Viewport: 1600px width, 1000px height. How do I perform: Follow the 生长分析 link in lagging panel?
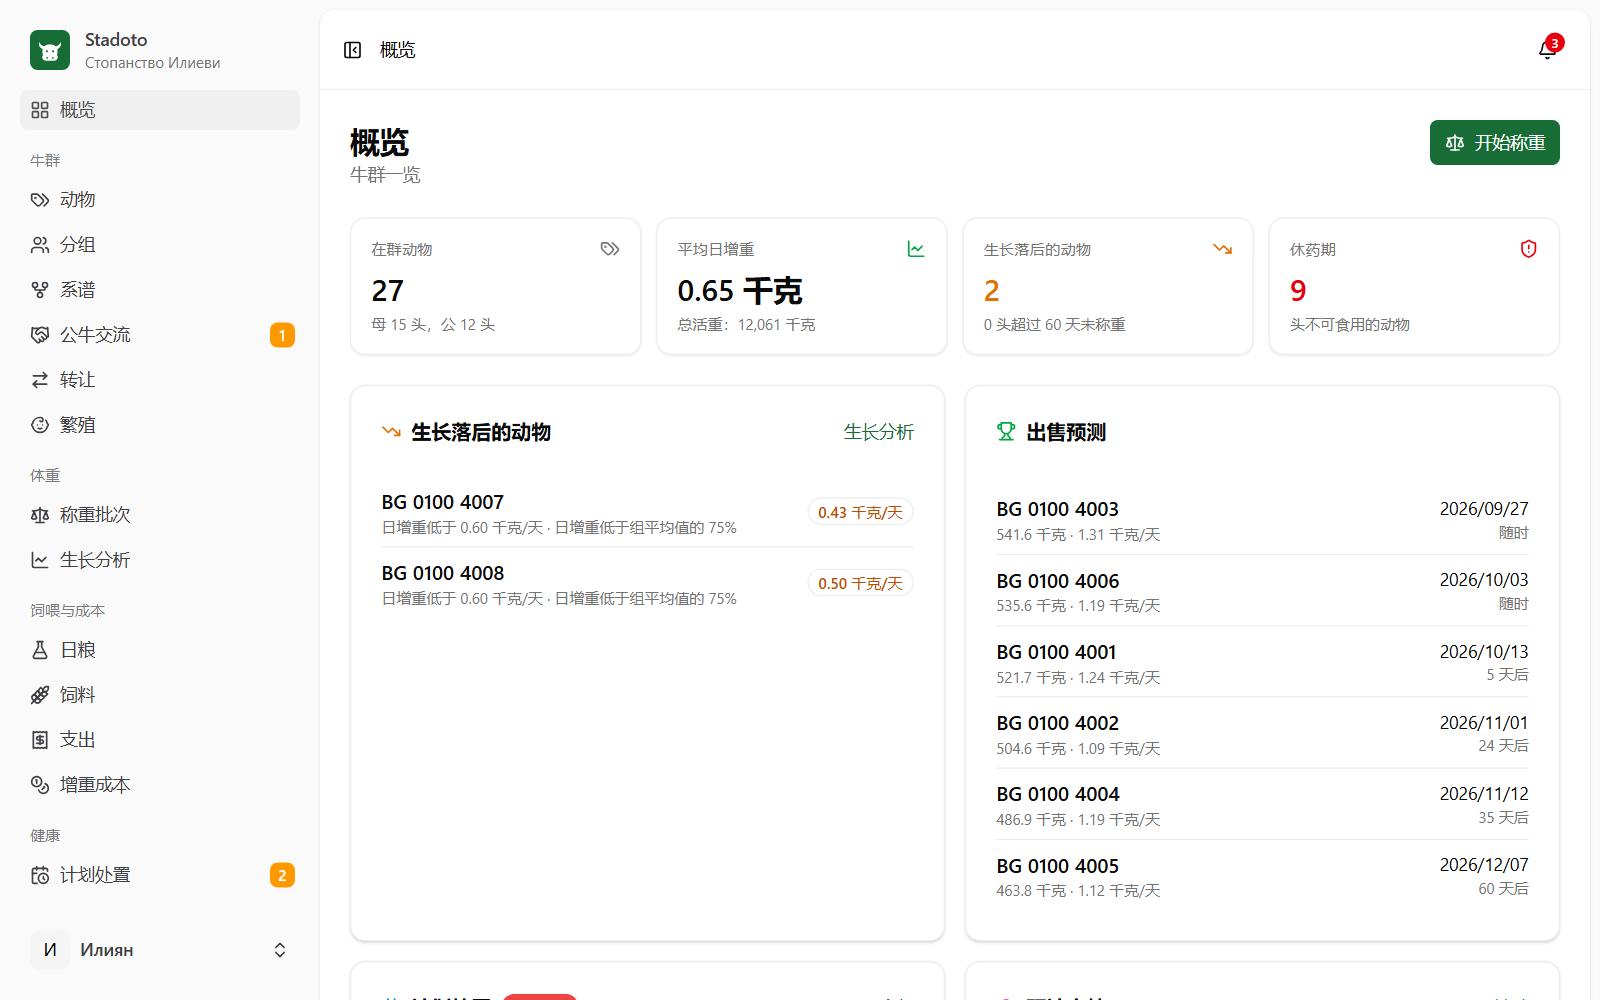click(x=878, y=432)
